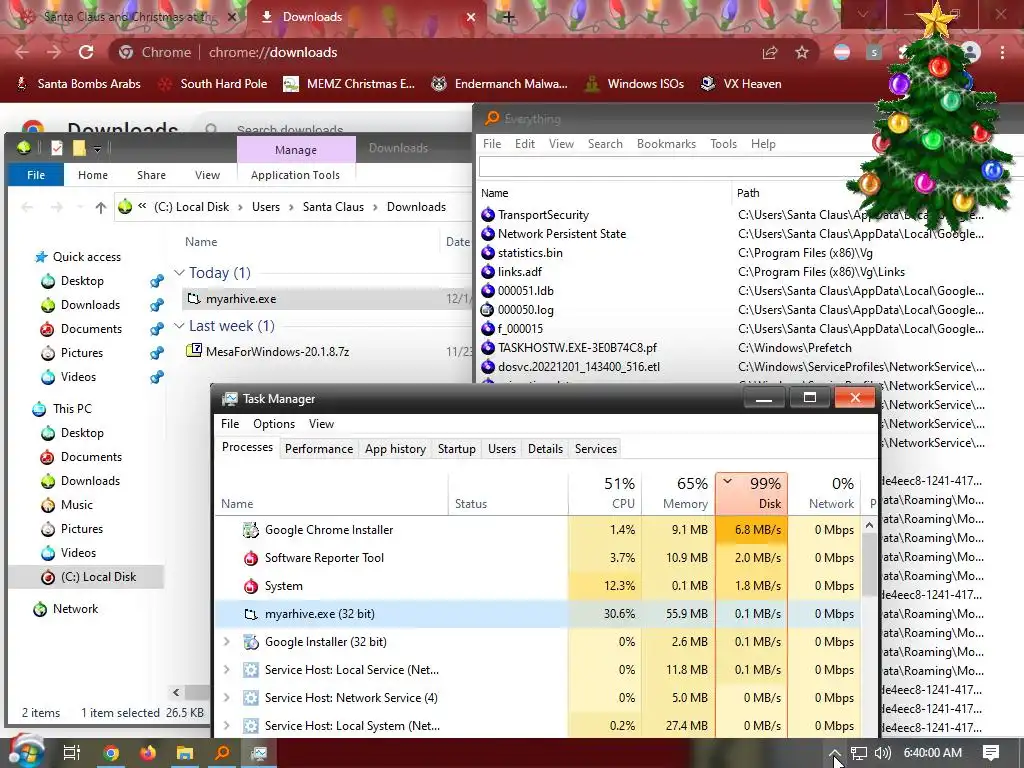This screenshot has width=1024, height=768.
Task: Select statistics.bin result in Everything
Action: (x=530, y=253)
